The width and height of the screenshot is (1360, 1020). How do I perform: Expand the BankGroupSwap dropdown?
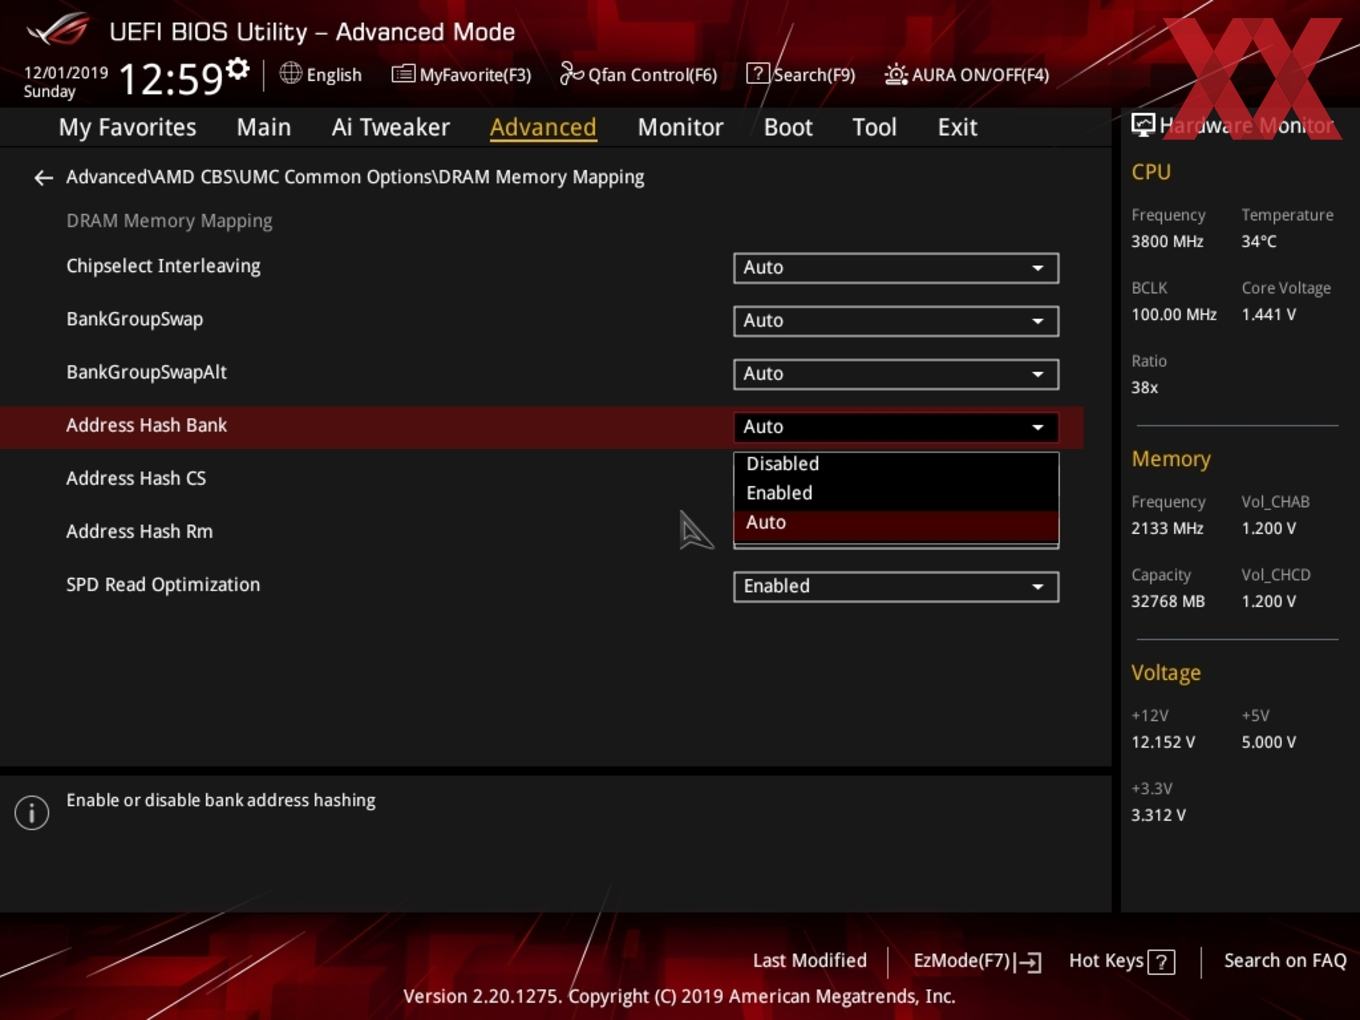tap(896, 321)
